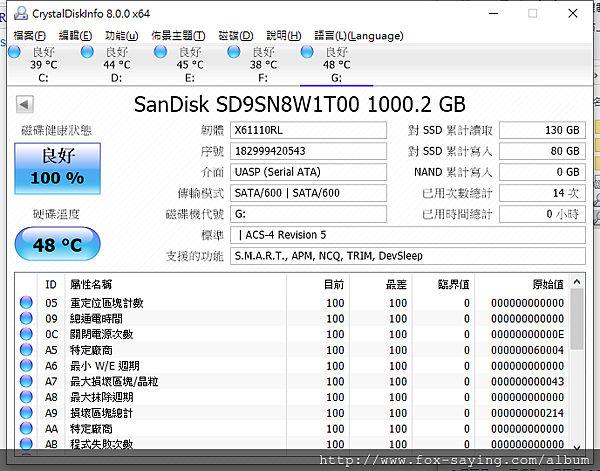Click the 原始值 column header

(522, 284)
